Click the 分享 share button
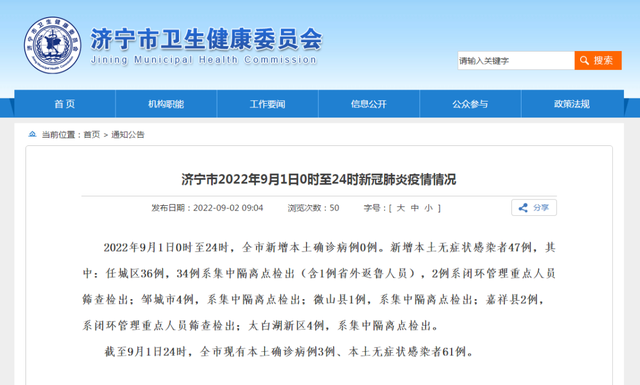Image resolution: width=640 pixels, height=385 pixels. 534,207
